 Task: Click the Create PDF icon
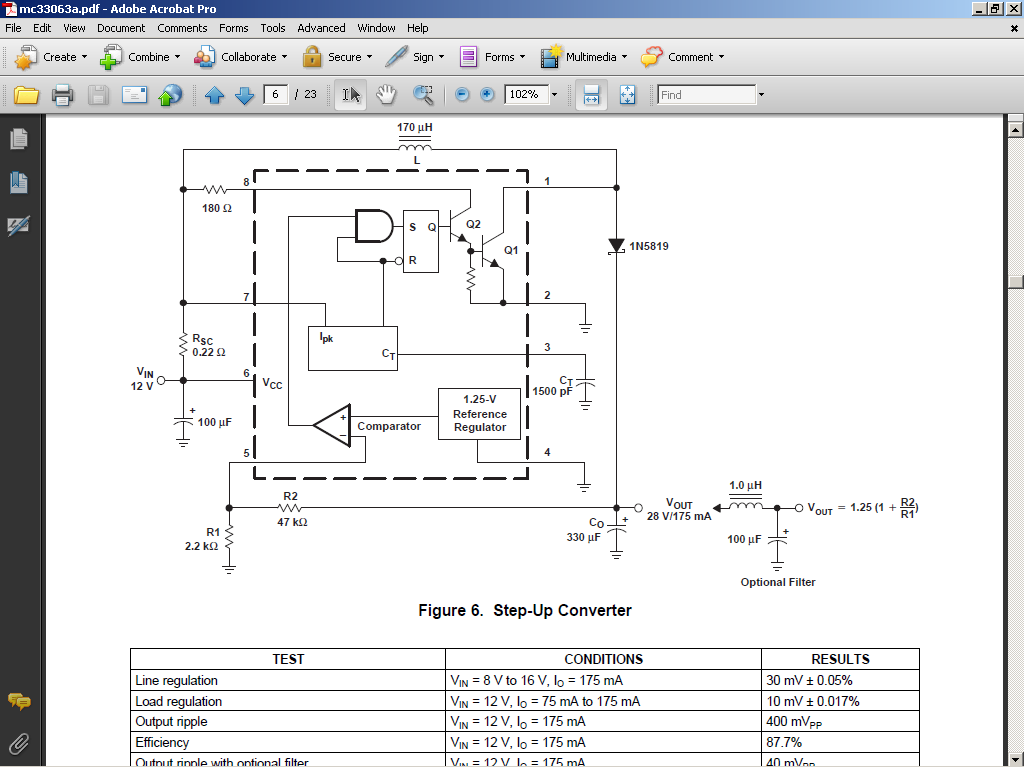click(26, 57)
